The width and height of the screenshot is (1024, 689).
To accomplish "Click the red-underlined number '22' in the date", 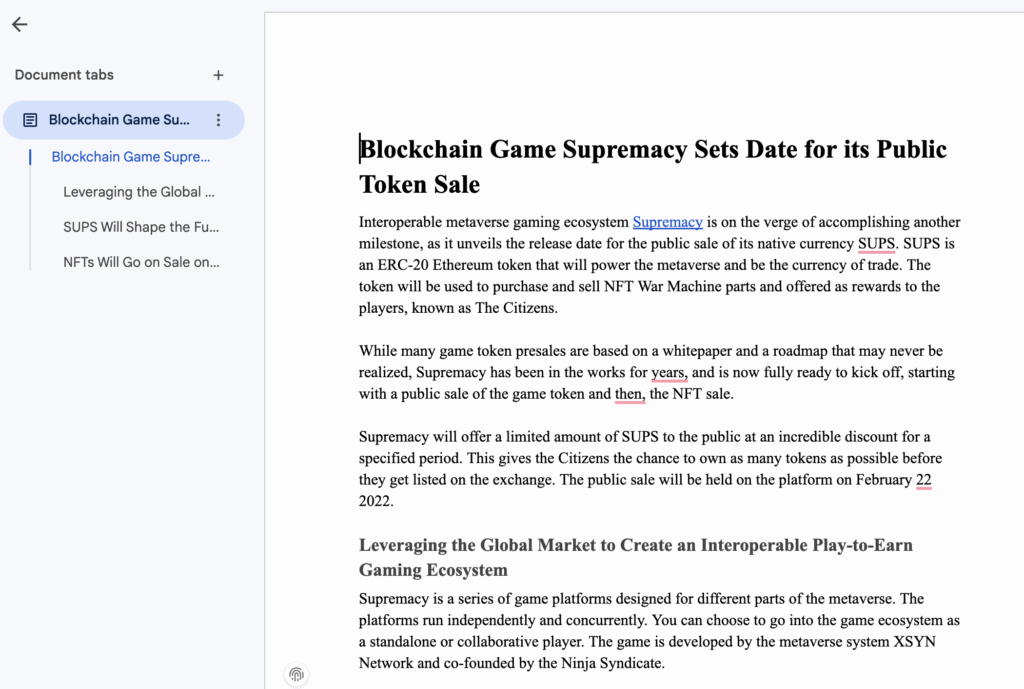I will [x=923, y=480].
